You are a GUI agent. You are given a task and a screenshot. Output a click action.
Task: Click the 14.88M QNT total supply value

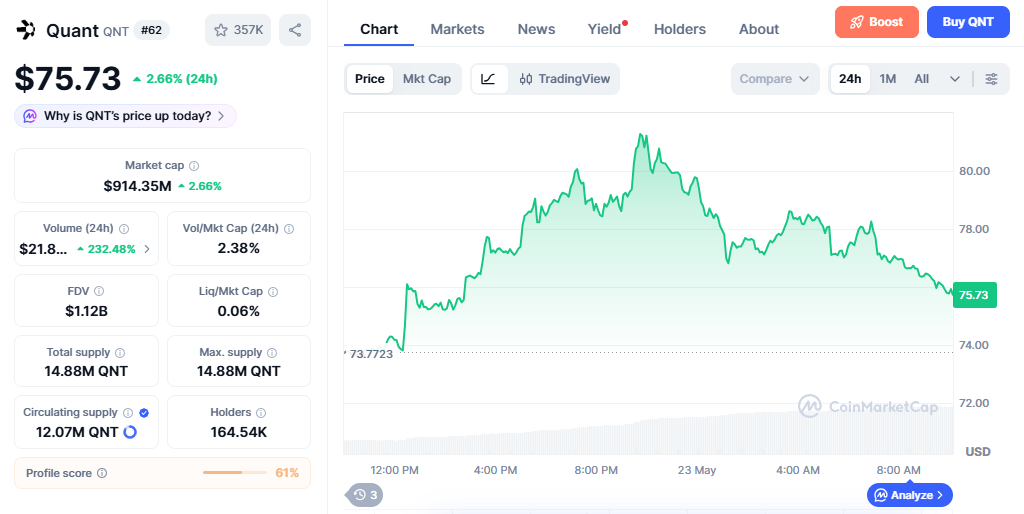click(x=86, y=372)
